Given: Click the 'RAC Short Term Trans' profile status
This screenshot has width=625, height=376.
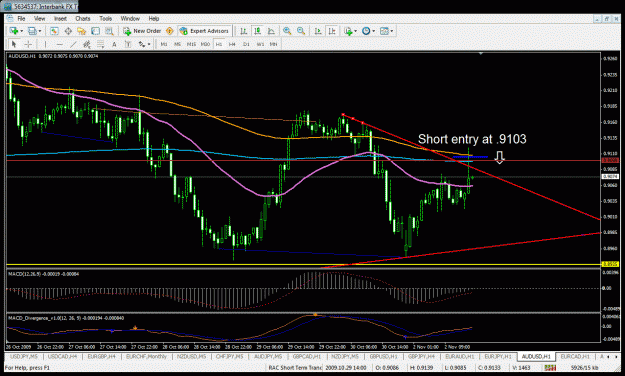Looking at the screenshot, I should (295, 368).
